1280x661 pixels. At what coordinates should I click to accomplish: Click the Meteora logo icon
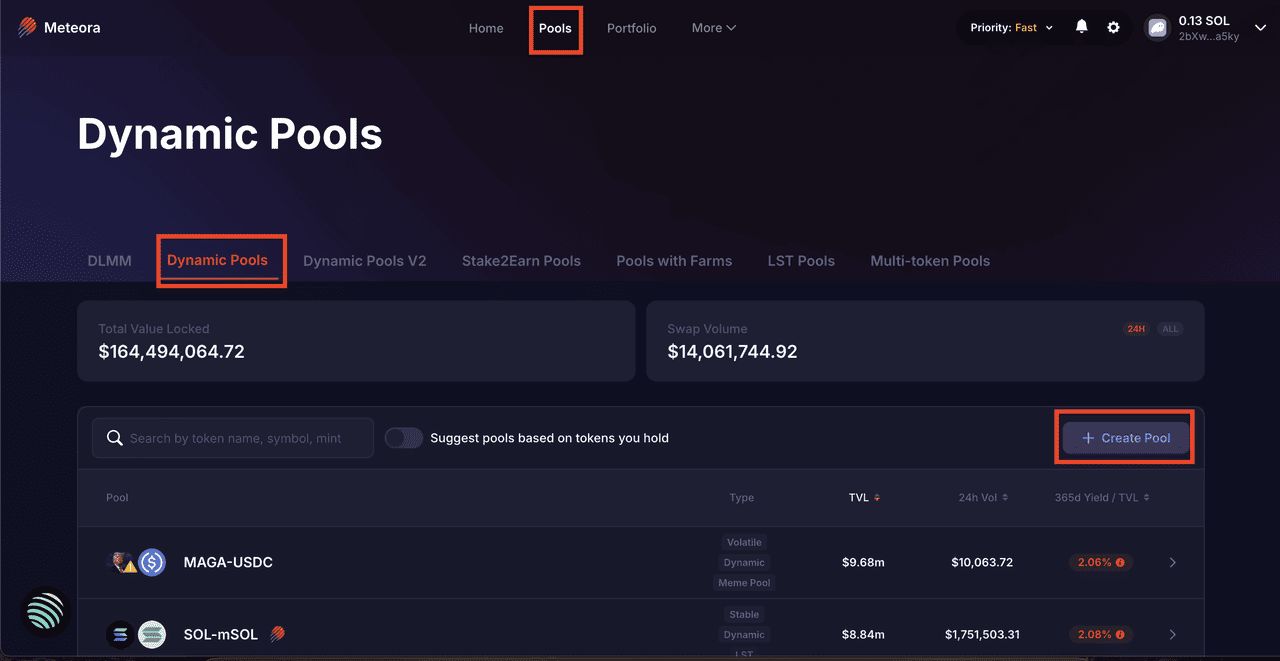(x=28, y=28)
